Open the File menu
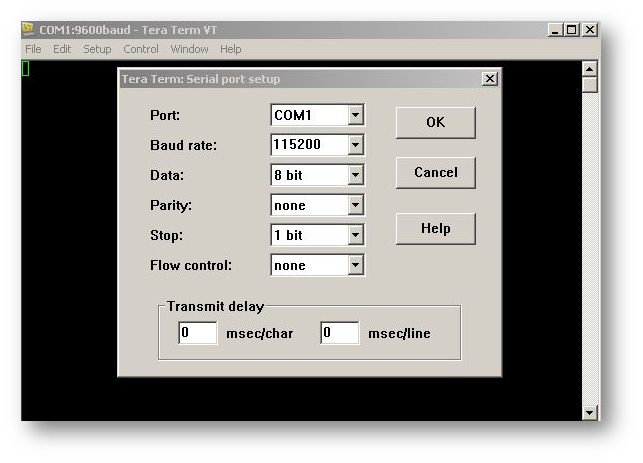 pyautogui.click(x=33, y=49)
